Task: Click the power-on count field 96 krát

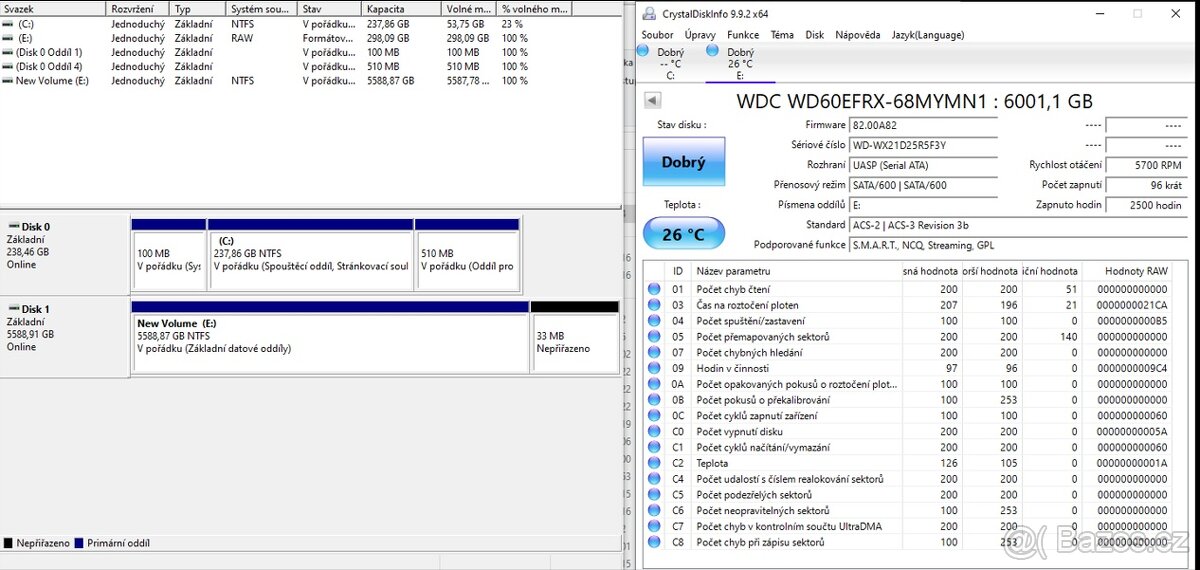Action: (1146, 185)
